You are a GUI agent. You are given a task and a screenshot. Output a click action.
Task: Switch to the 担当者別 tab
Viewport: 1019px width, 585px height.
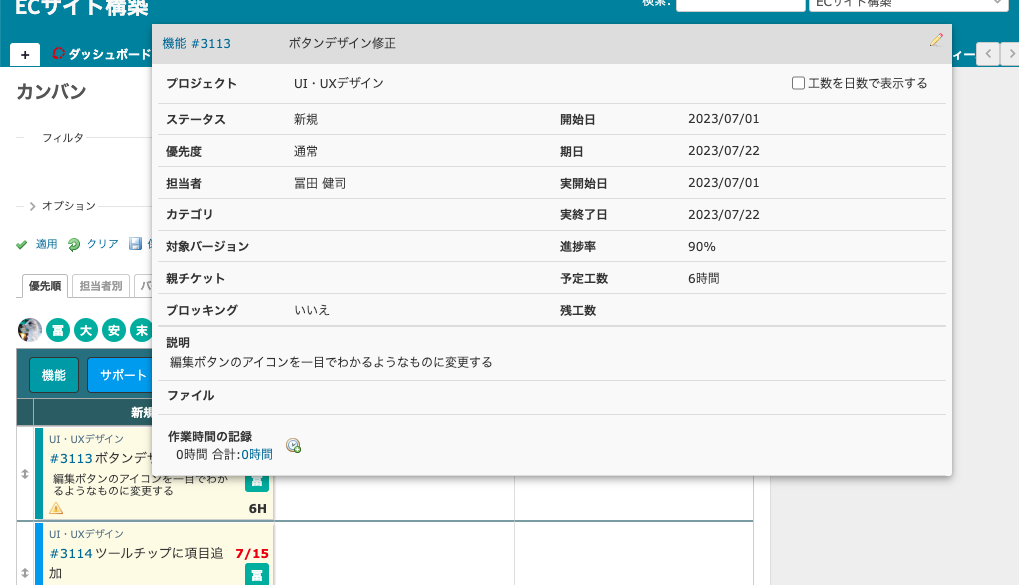[100, 286]
